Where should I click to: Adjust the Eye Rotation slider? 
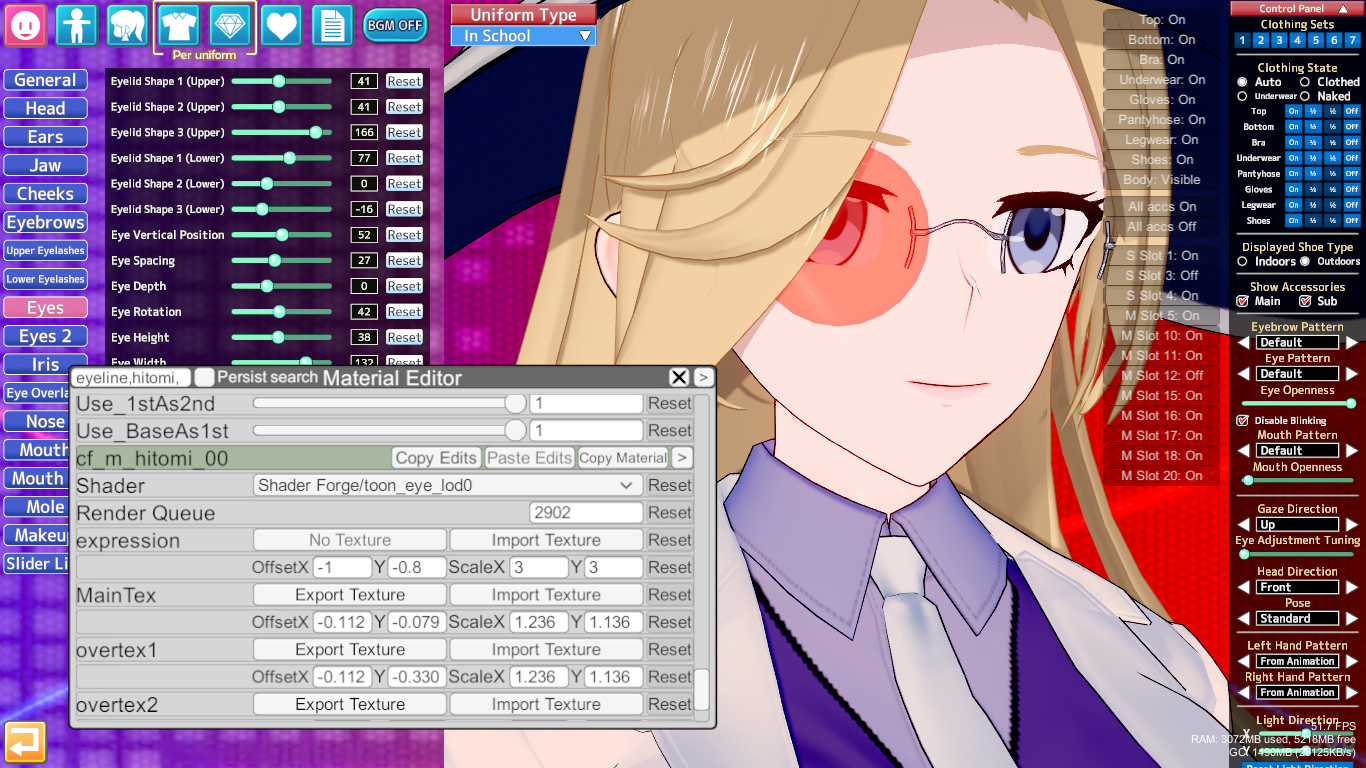tap(279, 312)
